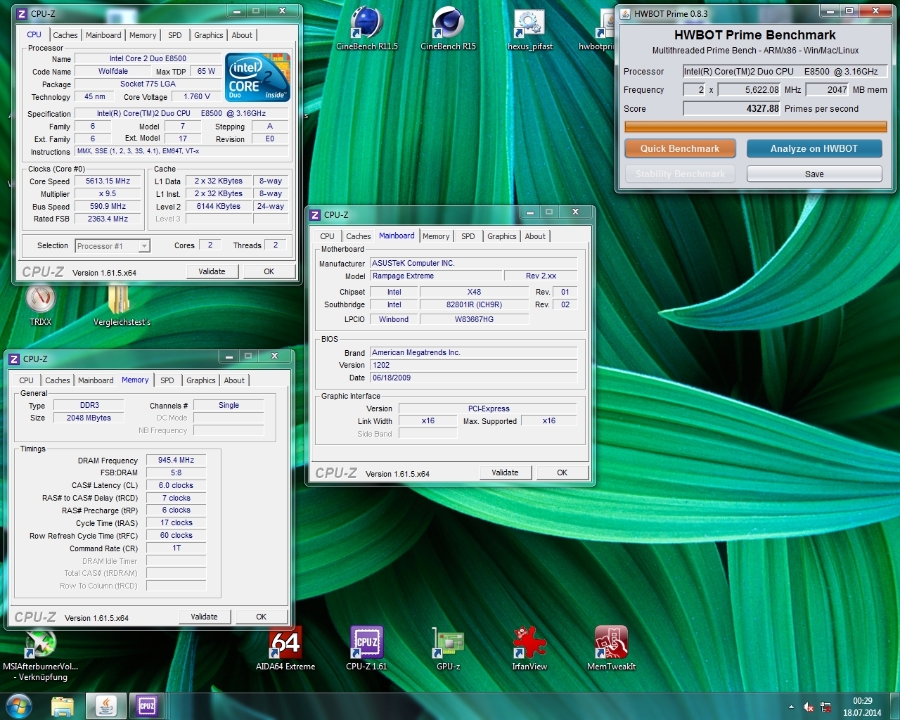Click the muted volume tray icon
900x720 pixels.
point(809,707)
